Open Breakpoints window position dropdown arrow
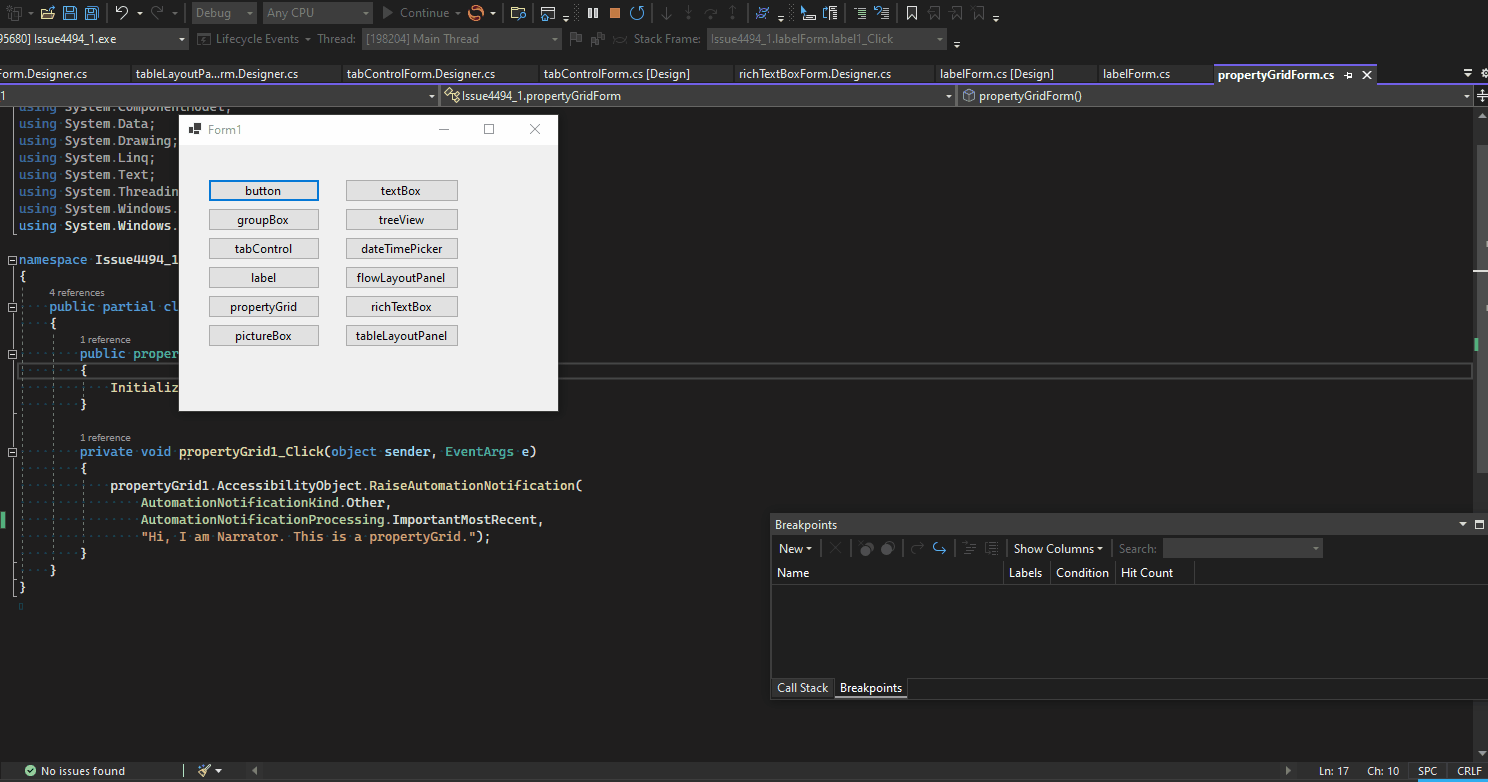 (x=1461, y=524)
